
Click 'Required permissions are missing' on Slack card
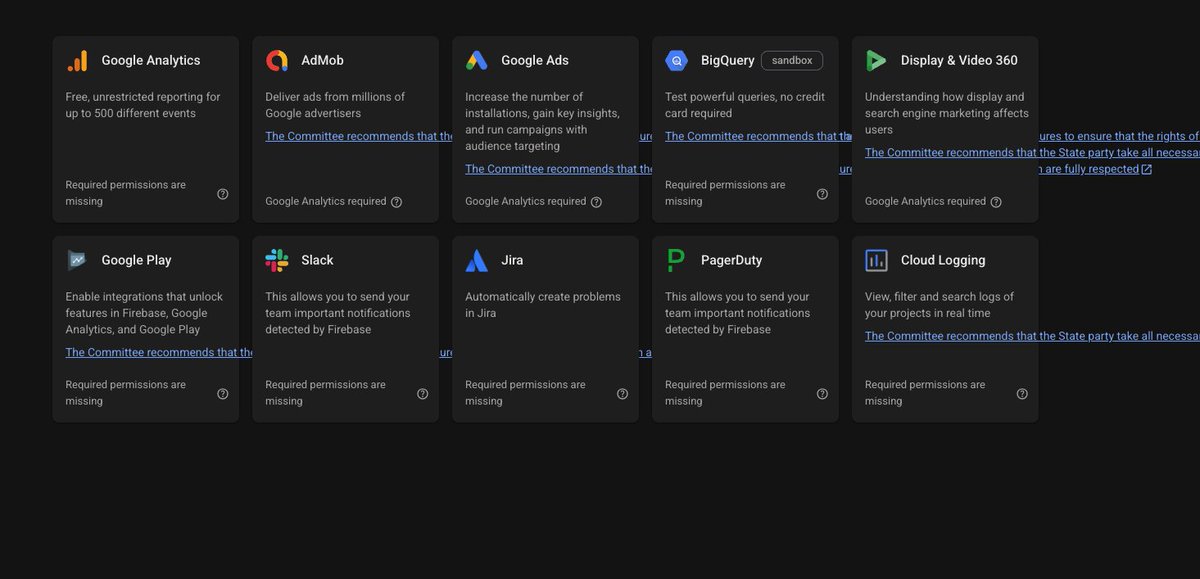(325, 393)
